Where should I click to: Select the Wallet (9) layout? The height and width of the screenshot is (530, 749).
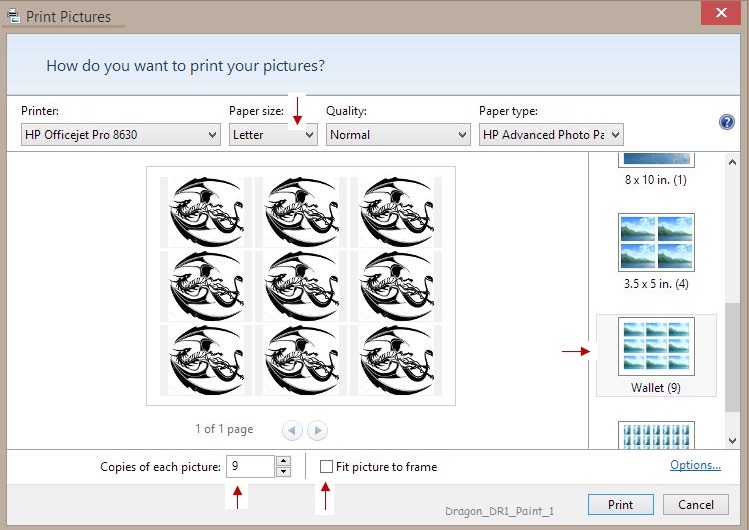coord(656,354)
